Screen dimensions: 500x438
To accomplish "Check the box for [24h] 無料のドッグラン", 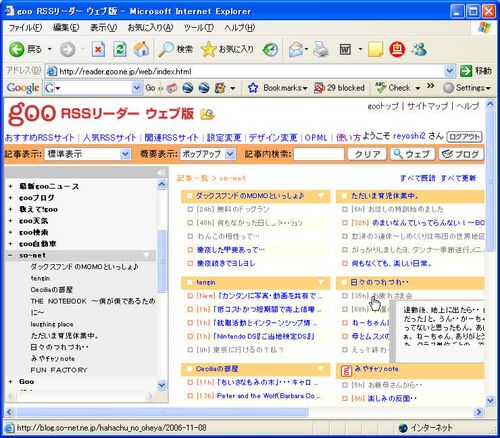I will point(190,209).
